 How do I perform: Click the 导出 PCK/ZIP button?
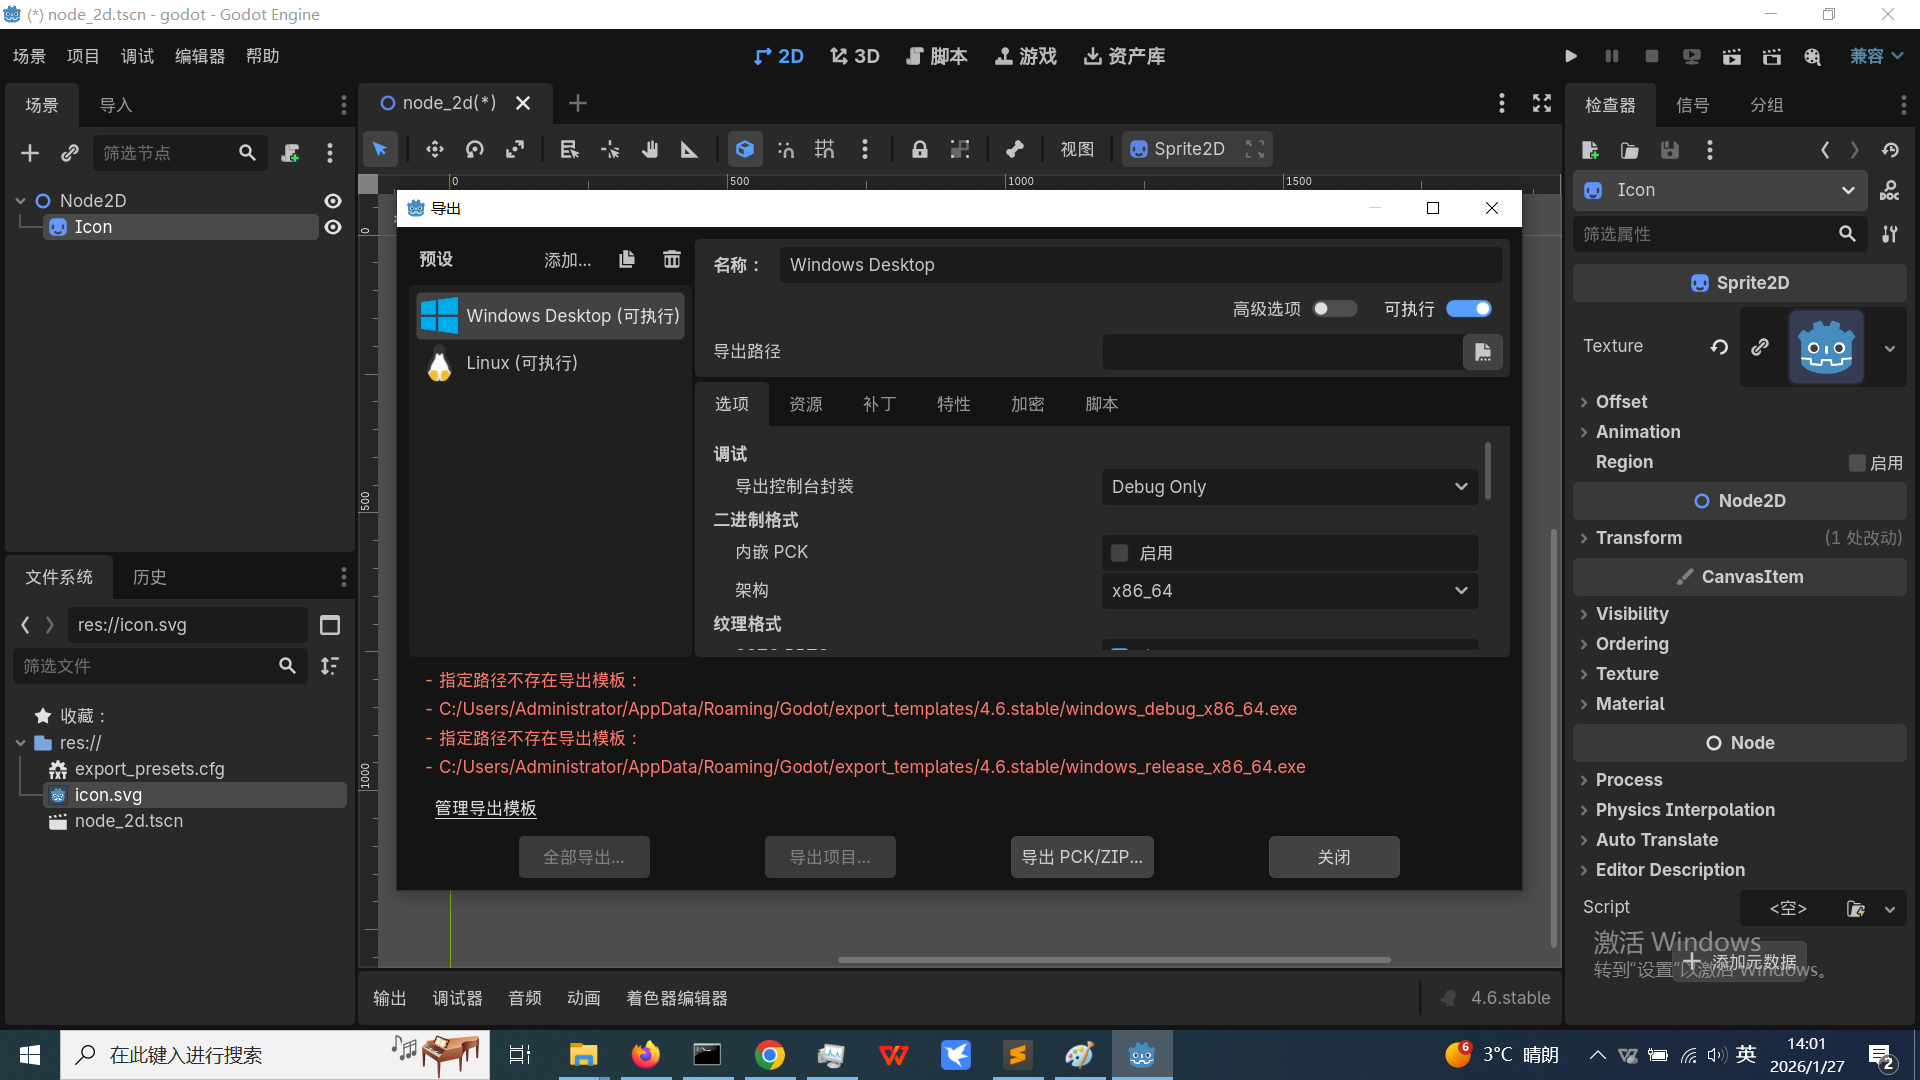[1081, 858]
